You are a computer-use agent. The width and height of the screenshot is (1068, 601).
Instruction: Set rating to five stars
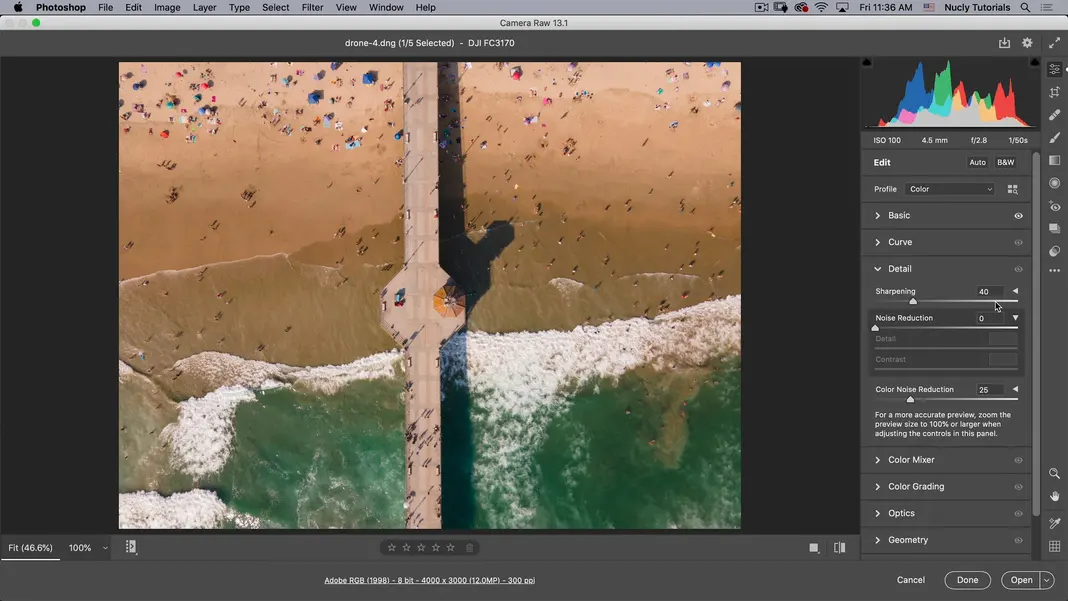click(x=450, y=548)
